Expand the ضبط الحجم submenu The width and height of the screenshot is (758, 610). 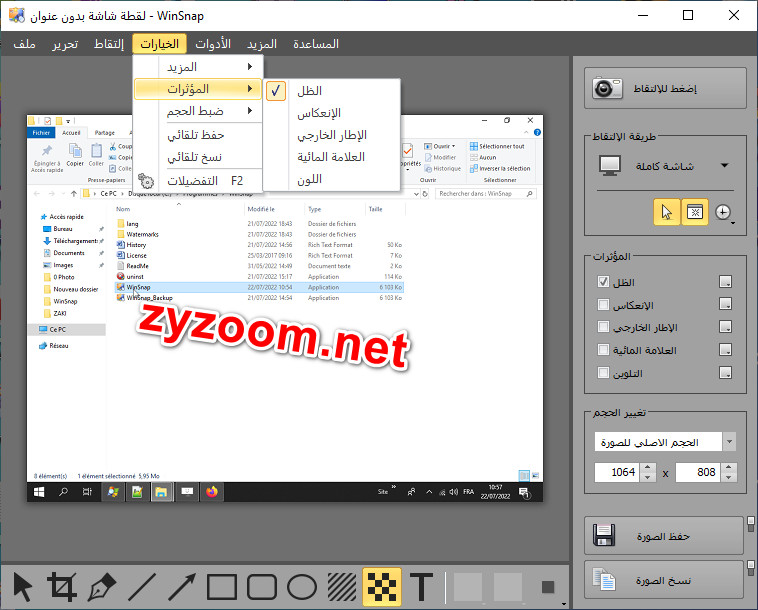(199, 111)
